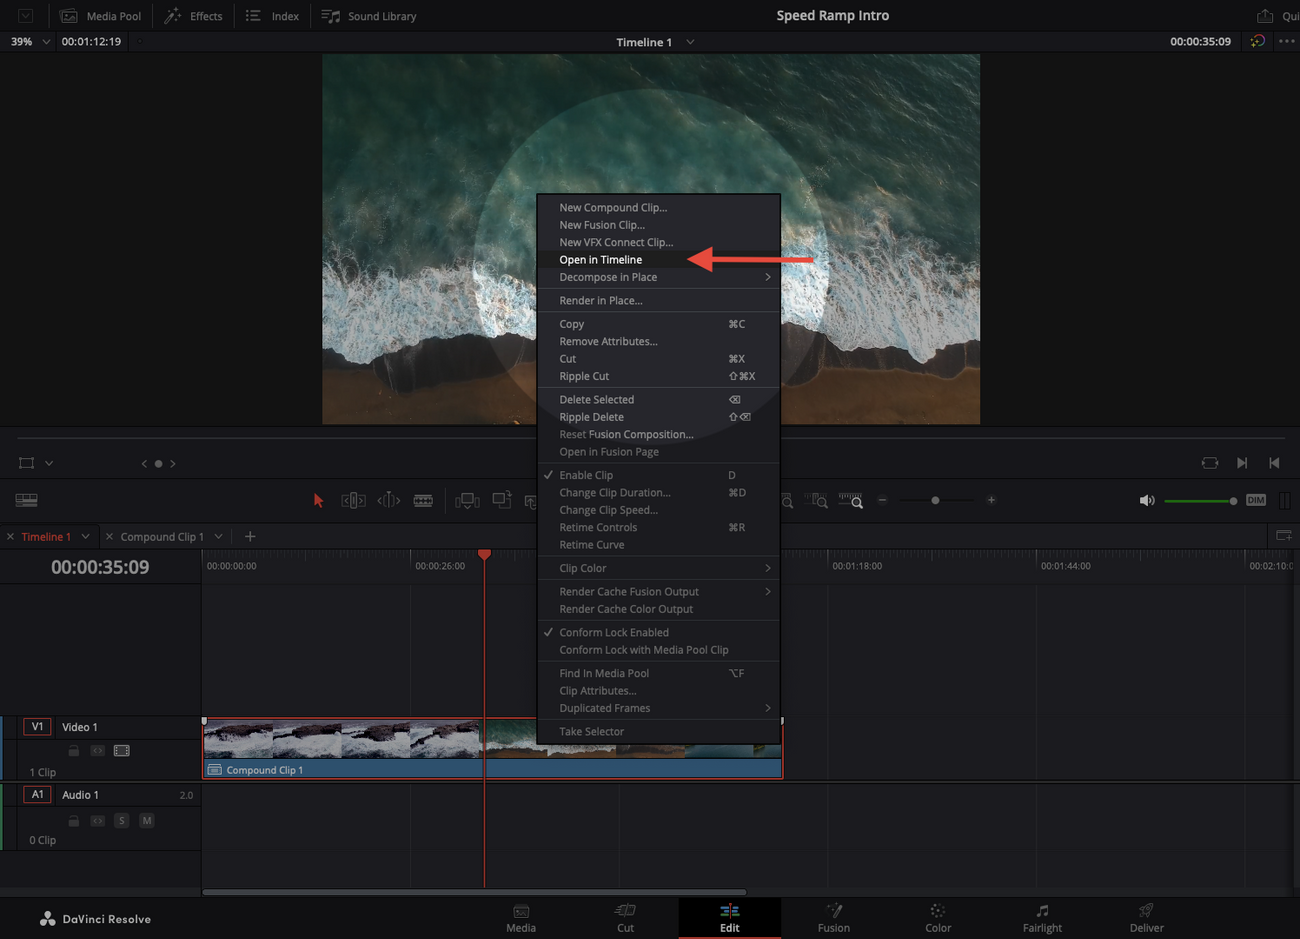The width and height of the screenshot is (1300, 939).
Task: Switch to the Compound Clip 1 tab
Action: [x=162, y=537]
